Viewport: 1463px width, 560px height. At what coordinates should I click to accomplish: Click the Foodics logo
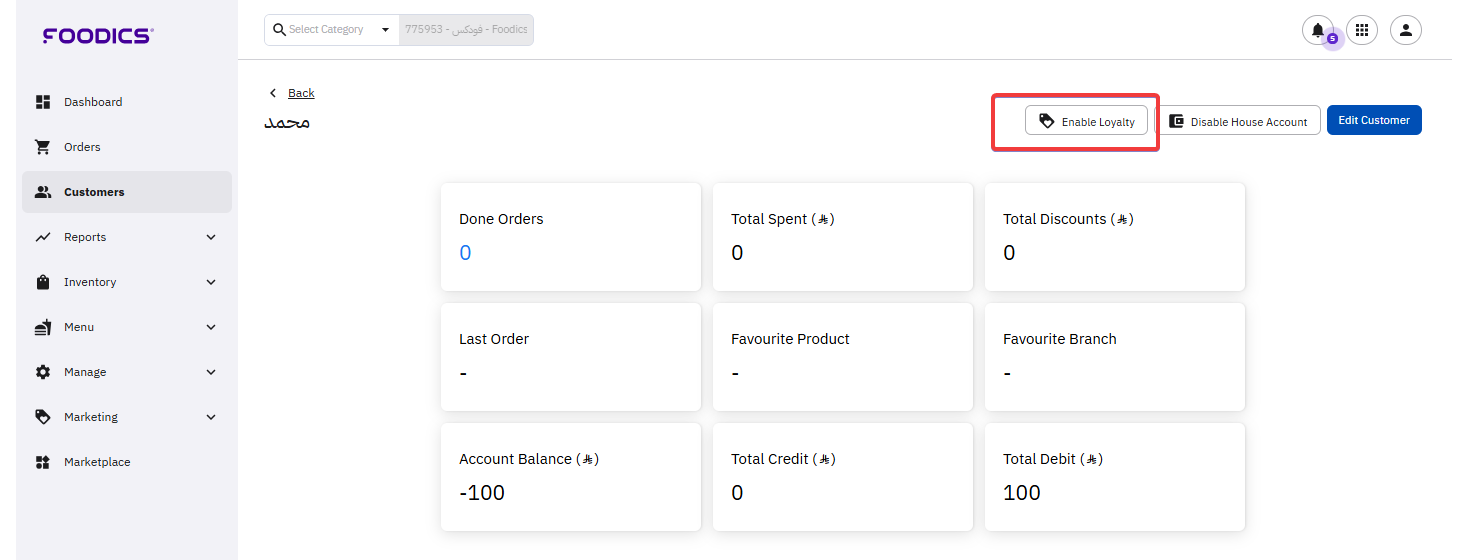tap(97, 36)
